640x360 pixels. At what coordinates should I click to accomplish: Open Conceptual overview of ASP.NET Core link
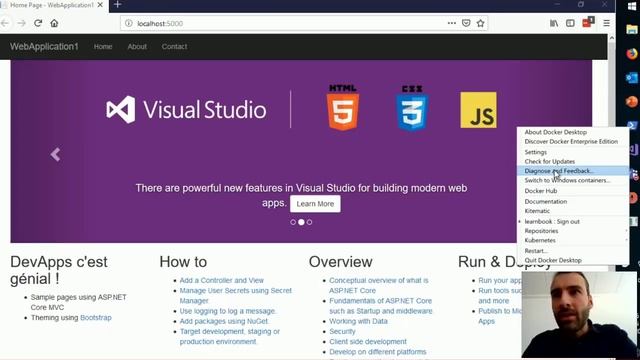pyautogui.click(x=379, y=285)
